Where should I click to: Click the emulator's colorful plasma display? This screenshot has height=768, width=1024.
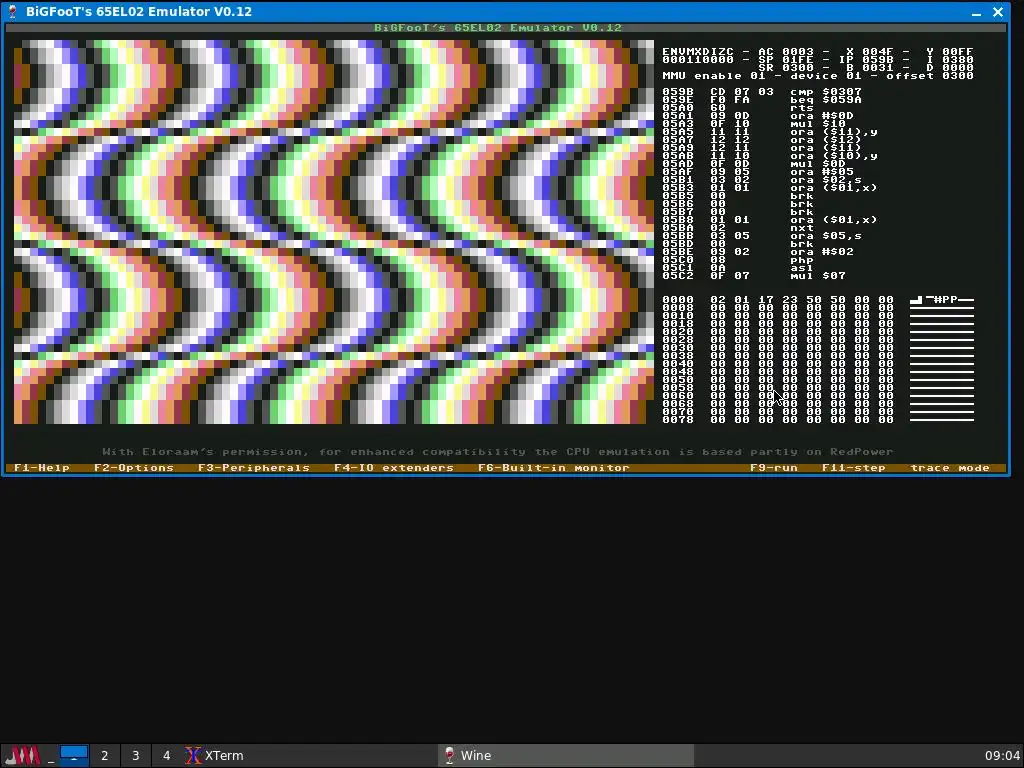334,232
